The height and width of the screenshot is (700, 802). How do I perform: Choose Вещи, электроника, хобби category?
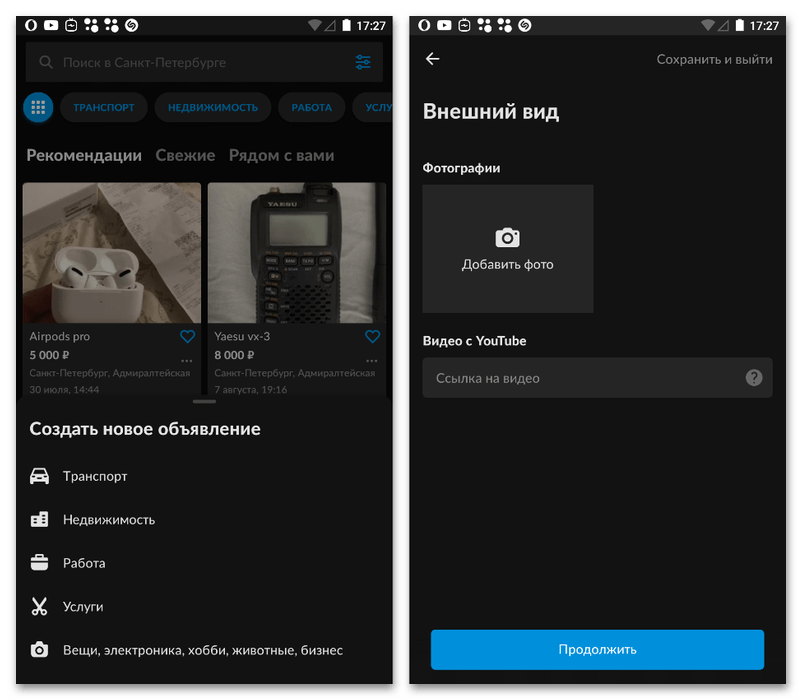coord(205,650)
